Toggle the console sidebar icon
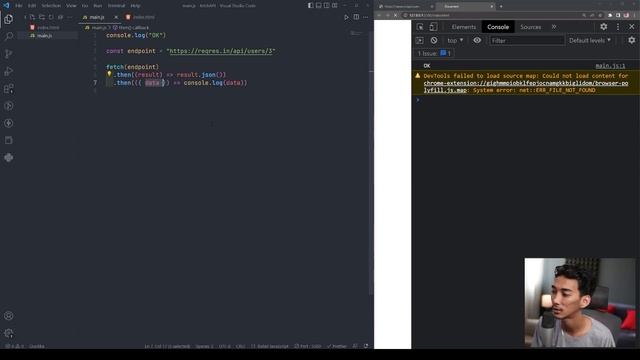 pos(420,40)
